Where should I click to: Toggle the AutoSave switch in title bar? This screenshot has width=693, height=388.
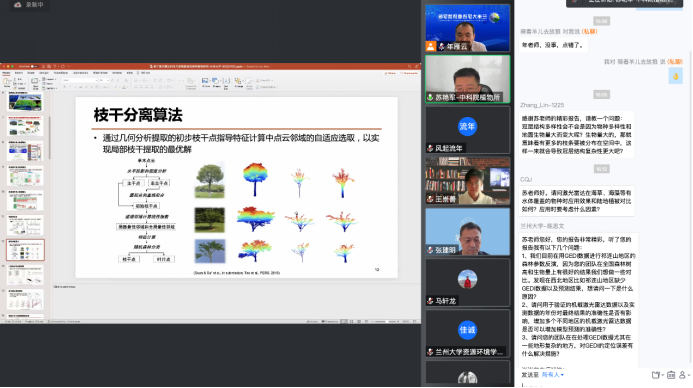tap(34, 66)
